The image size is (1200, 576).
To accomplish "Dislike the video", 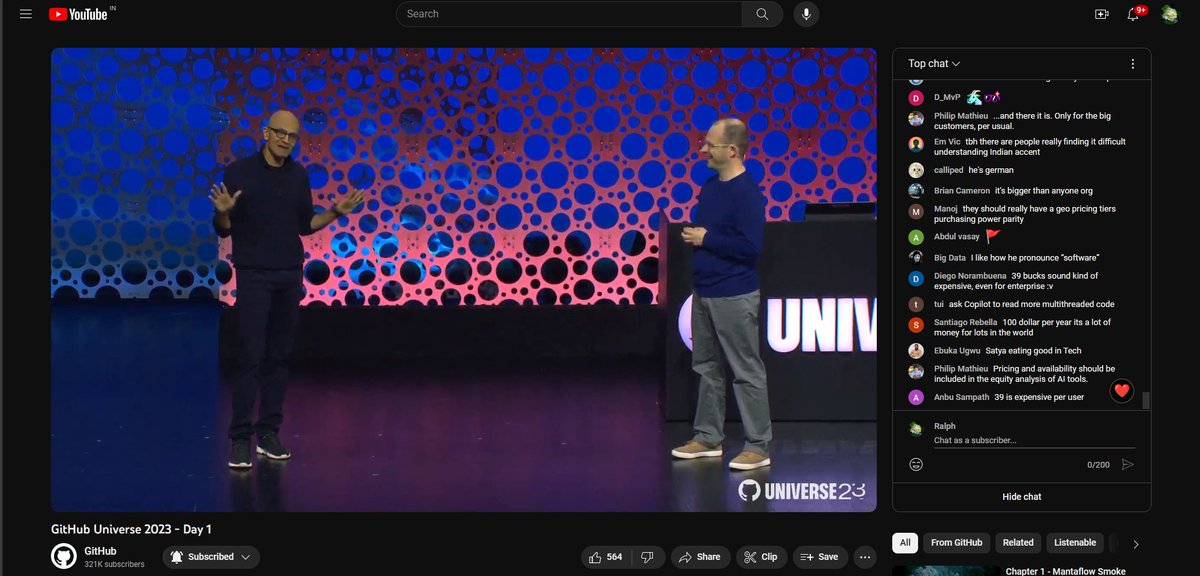I will point(647,557).
